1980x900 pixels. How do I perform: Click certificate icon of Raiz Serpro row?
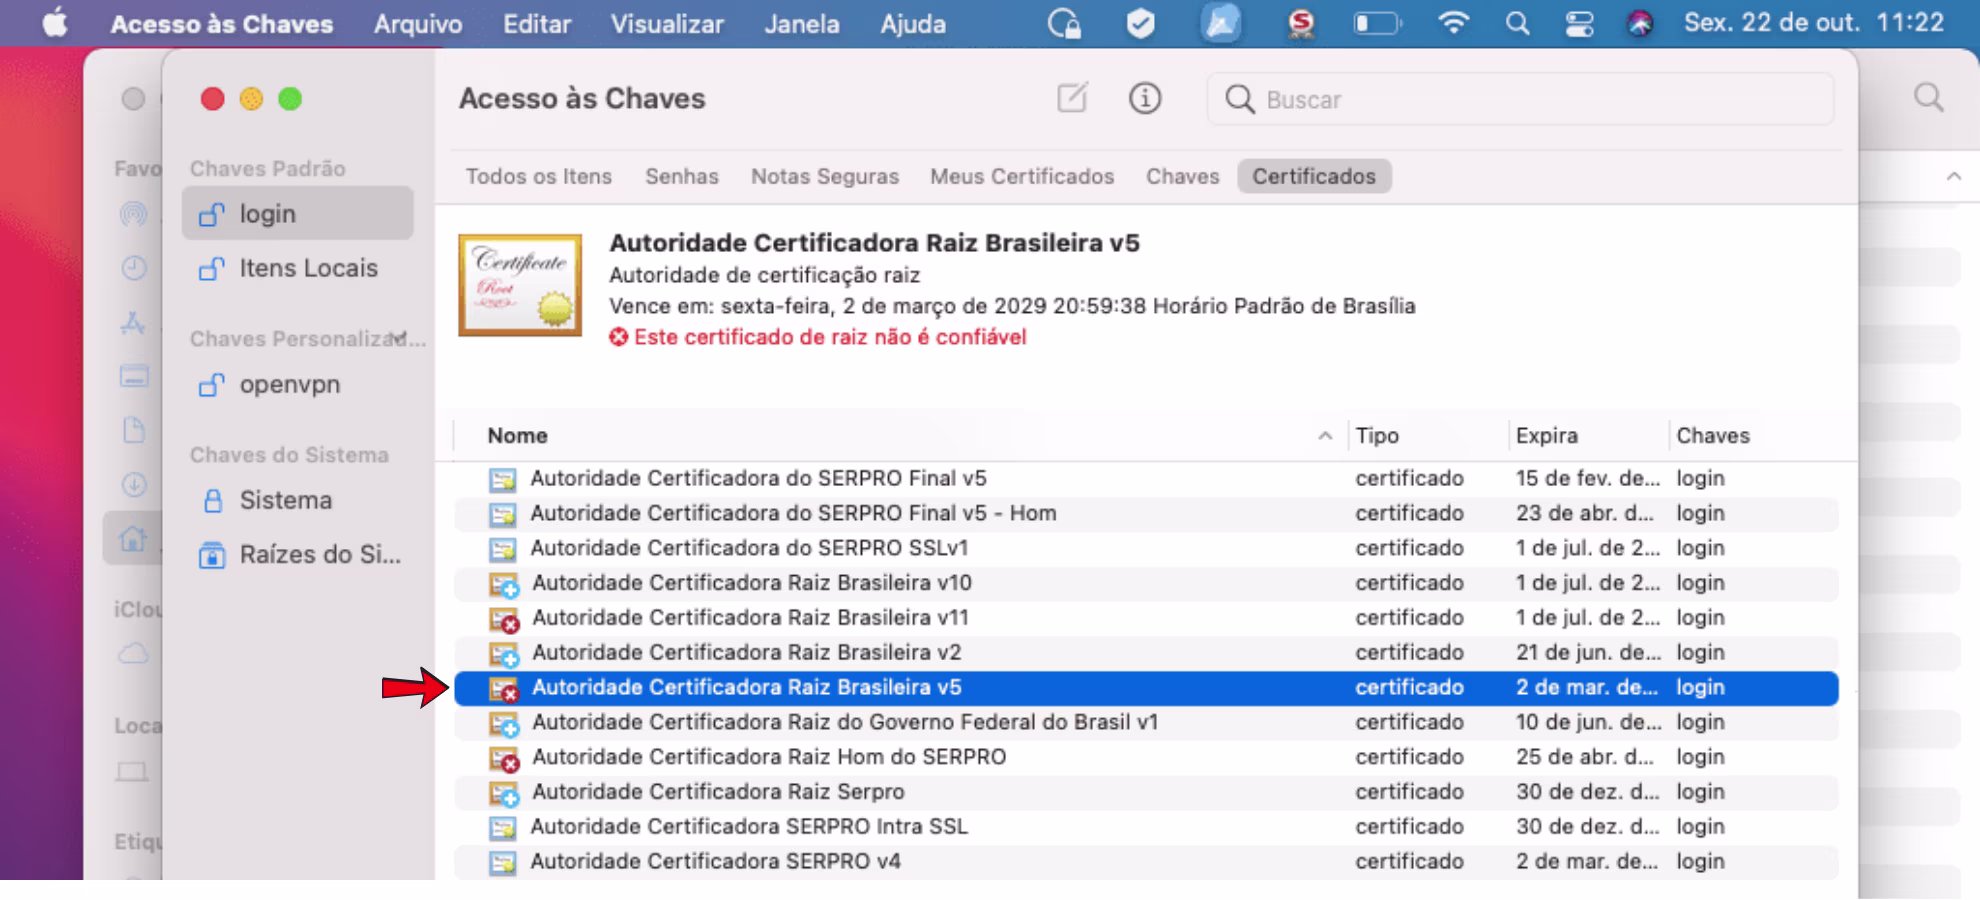click(504, 794)
